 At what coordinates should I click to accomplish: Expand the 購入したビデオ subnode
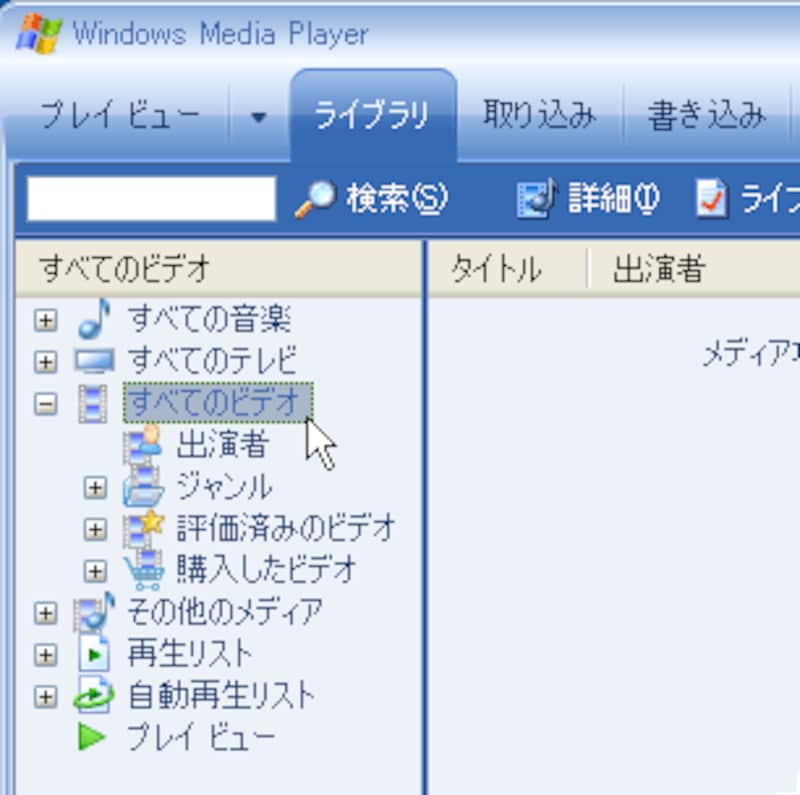click(95, 571)
